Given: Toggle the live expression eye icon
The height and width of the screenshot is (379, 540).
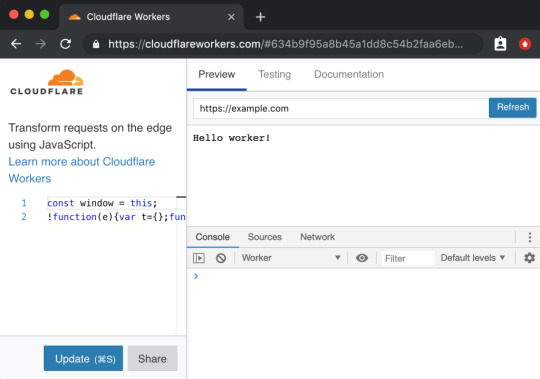Looking at the screenshot, I should [x=362, y=258].
